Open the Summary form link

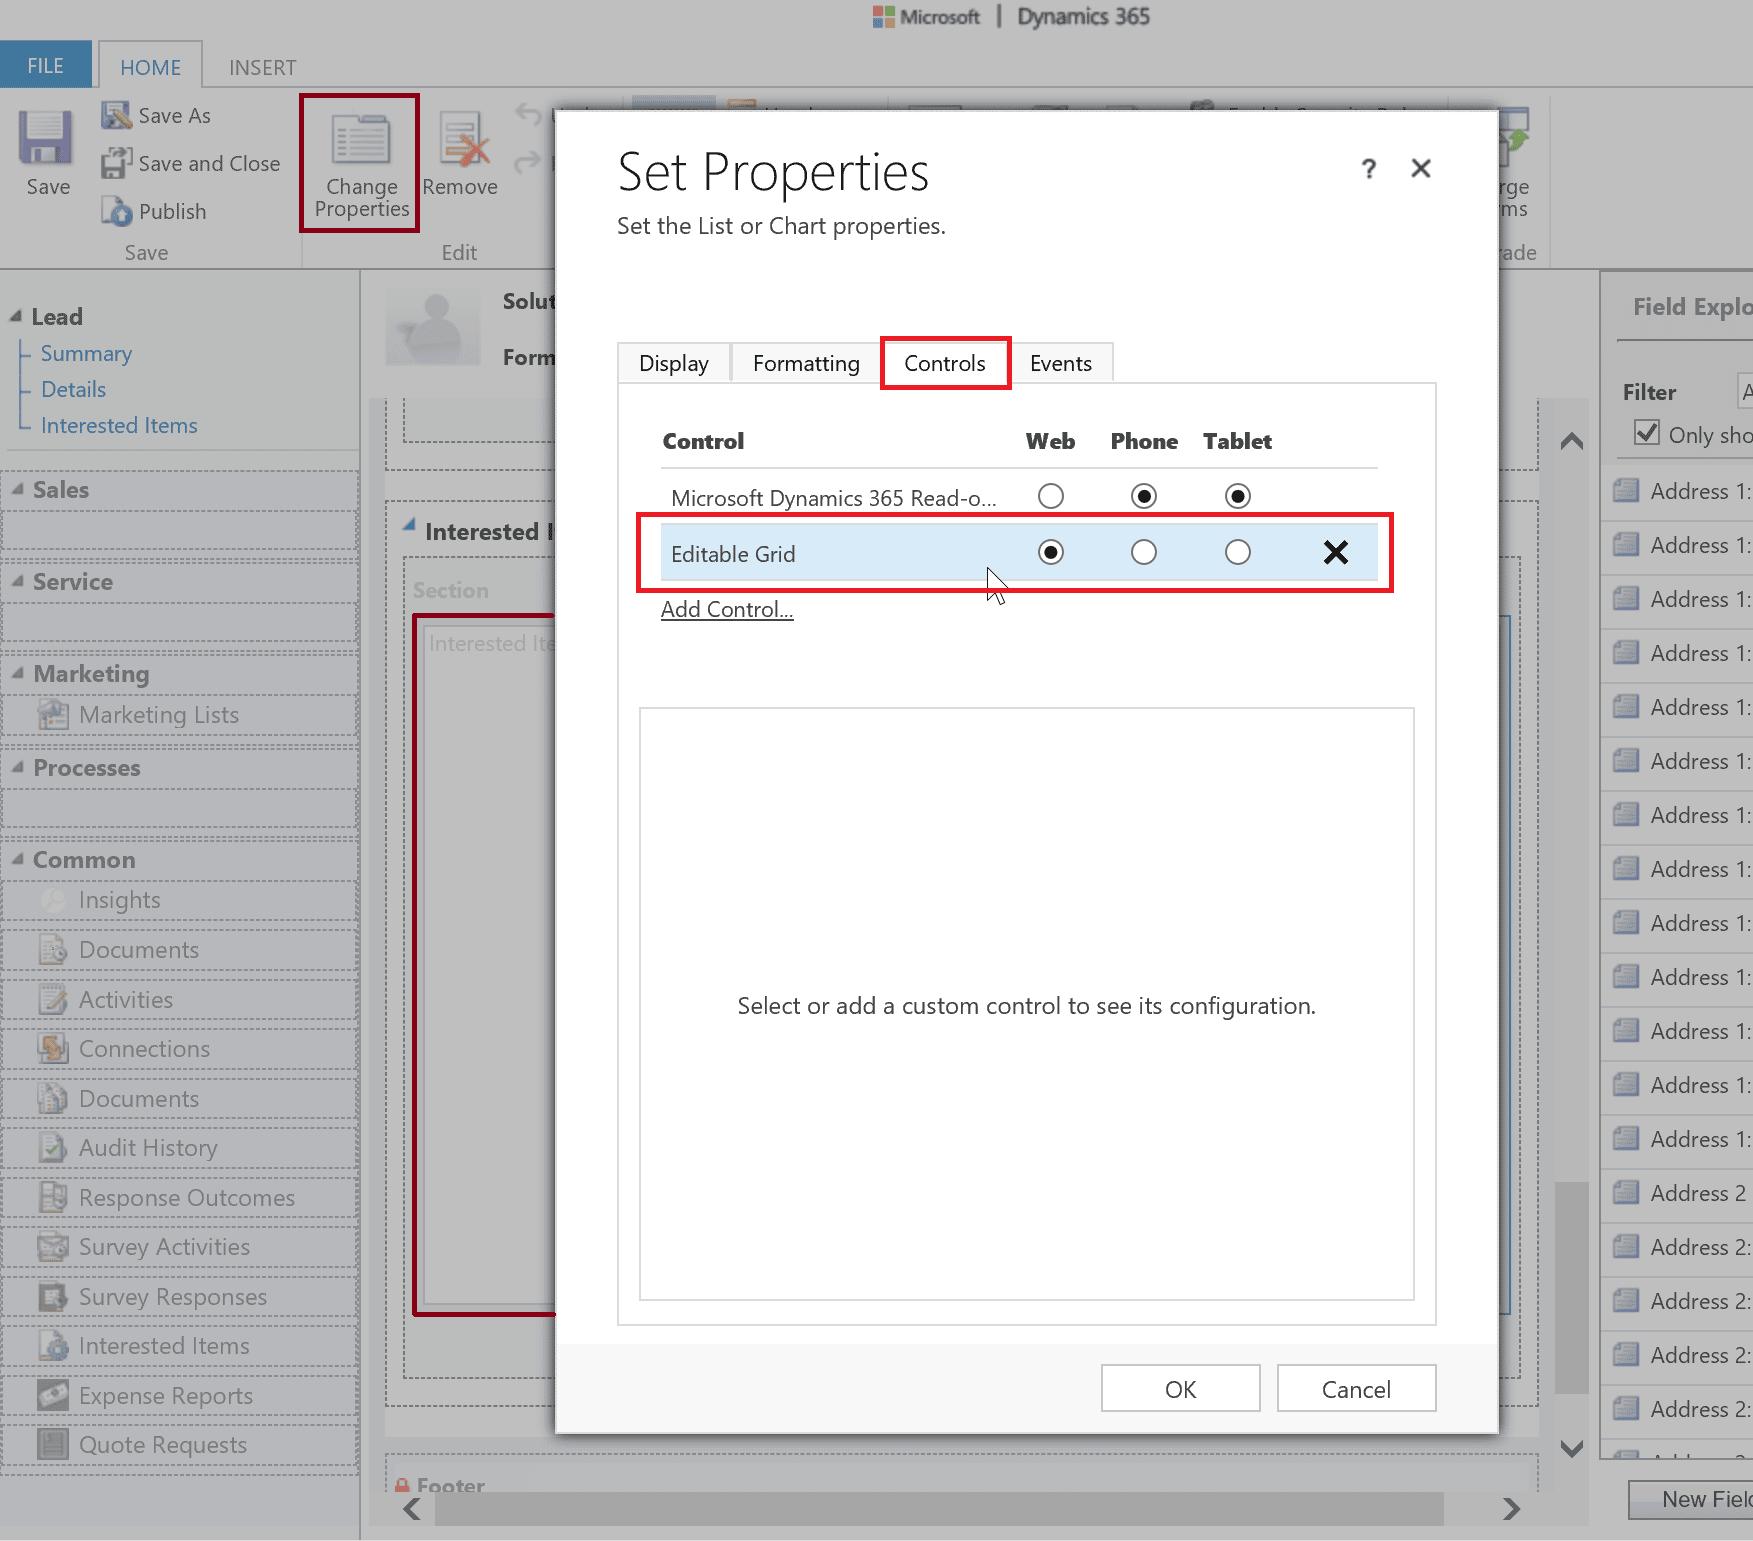click(86, 353)
